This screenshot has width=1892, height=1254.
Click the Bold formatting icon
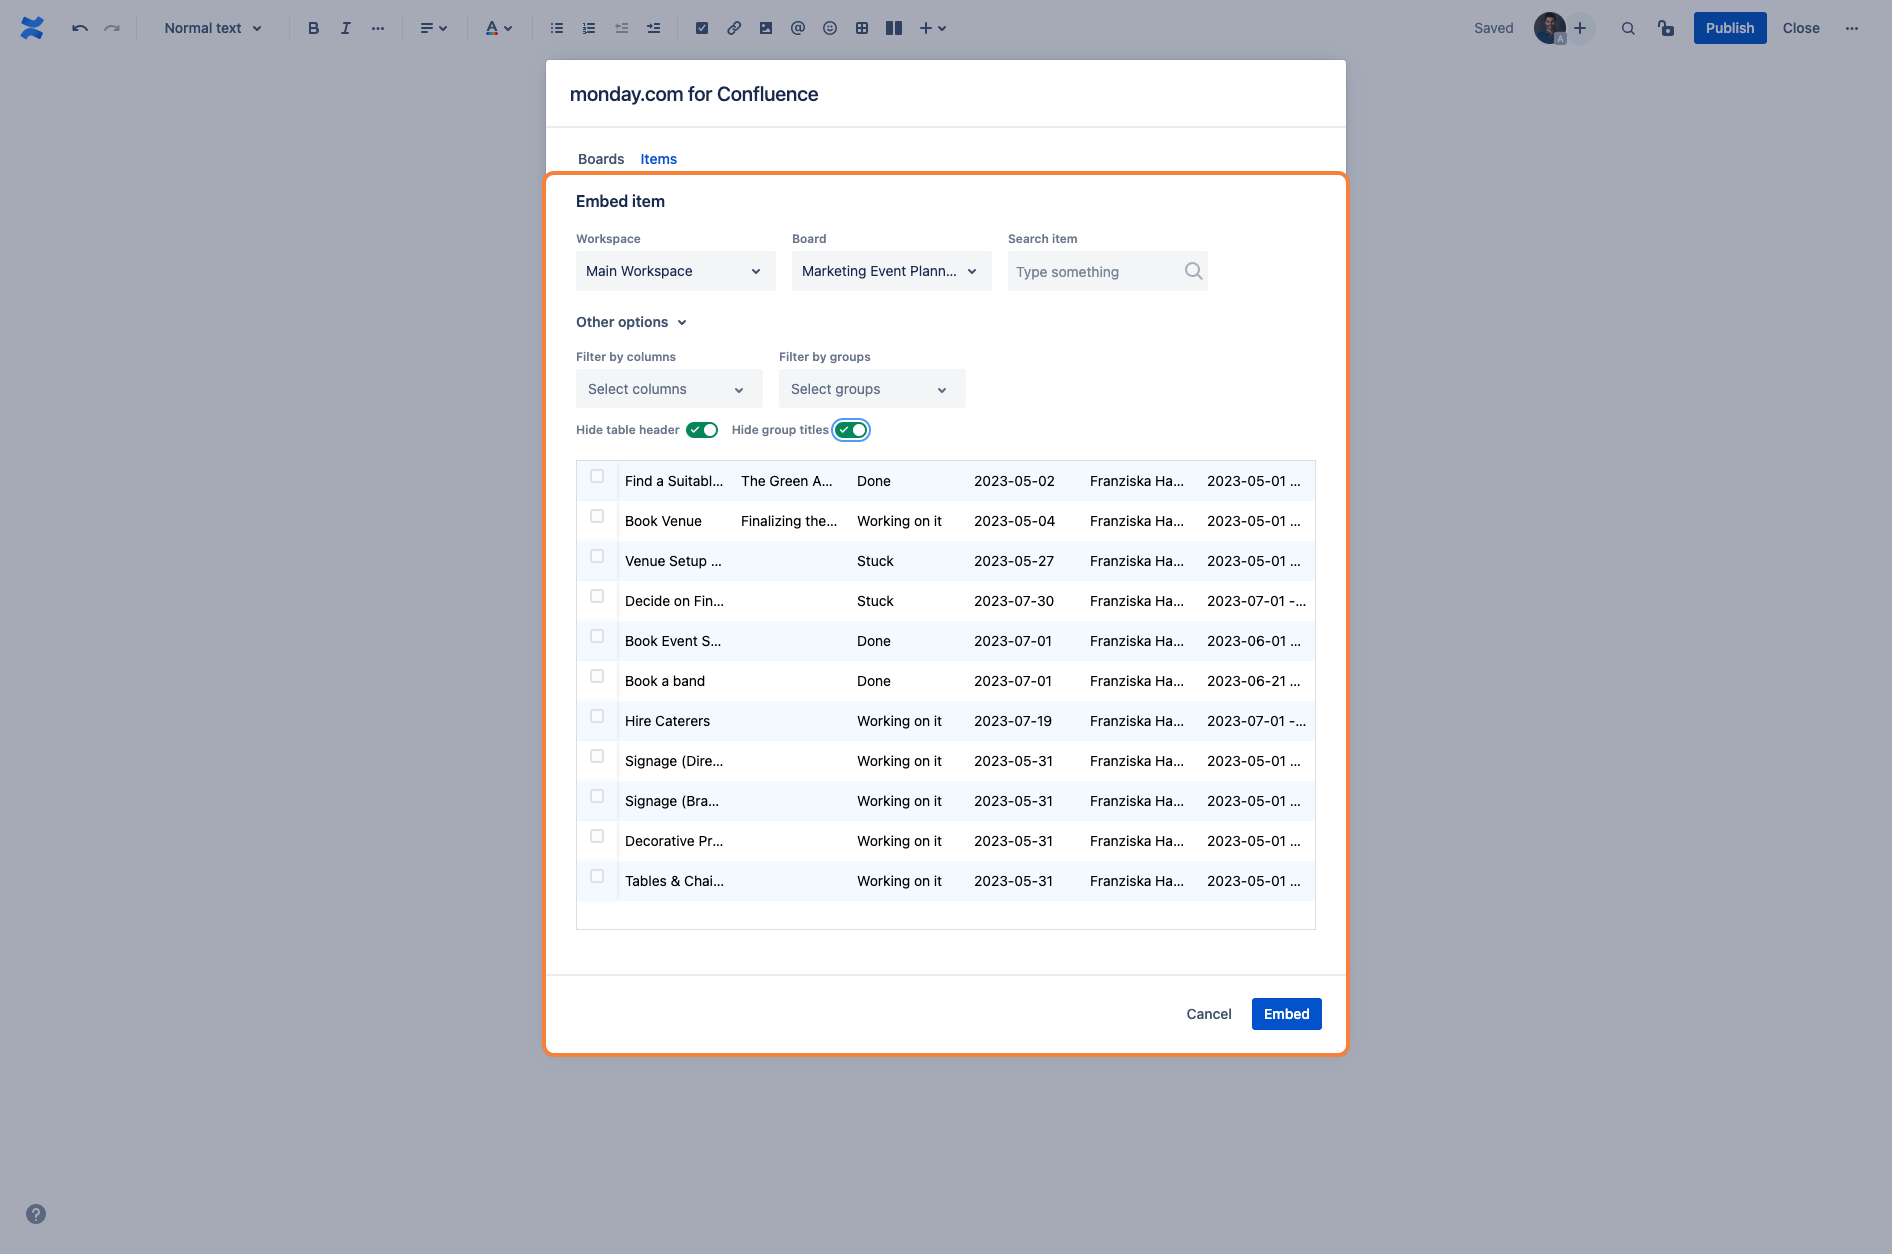click(313, 28)
